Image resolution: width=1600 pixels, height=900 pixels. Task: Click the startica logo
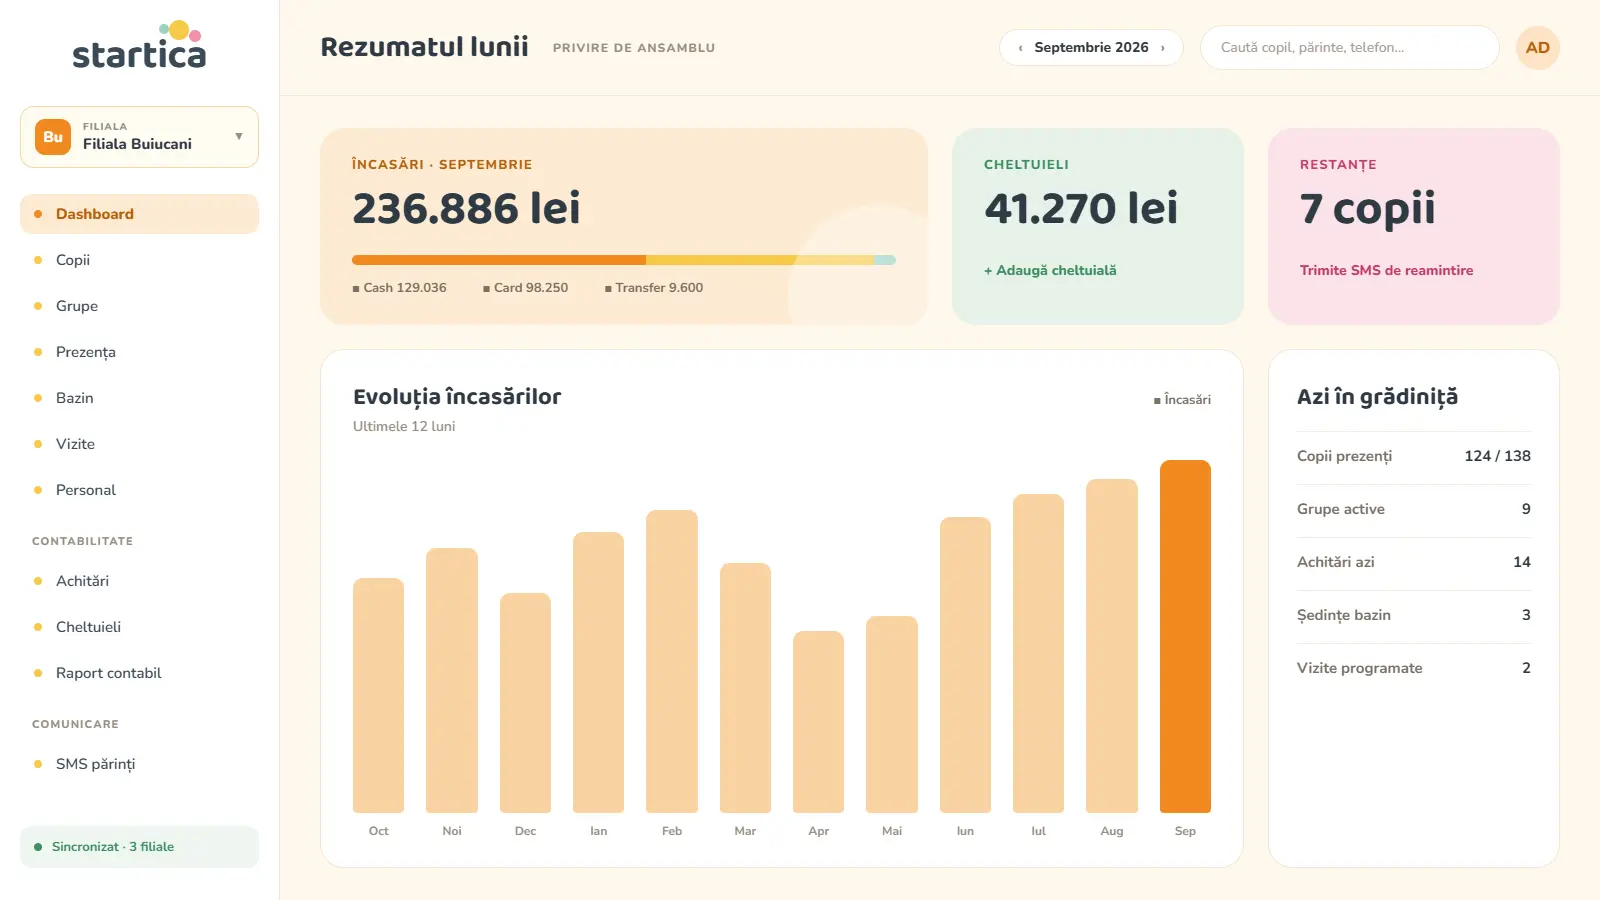(139, 46)
